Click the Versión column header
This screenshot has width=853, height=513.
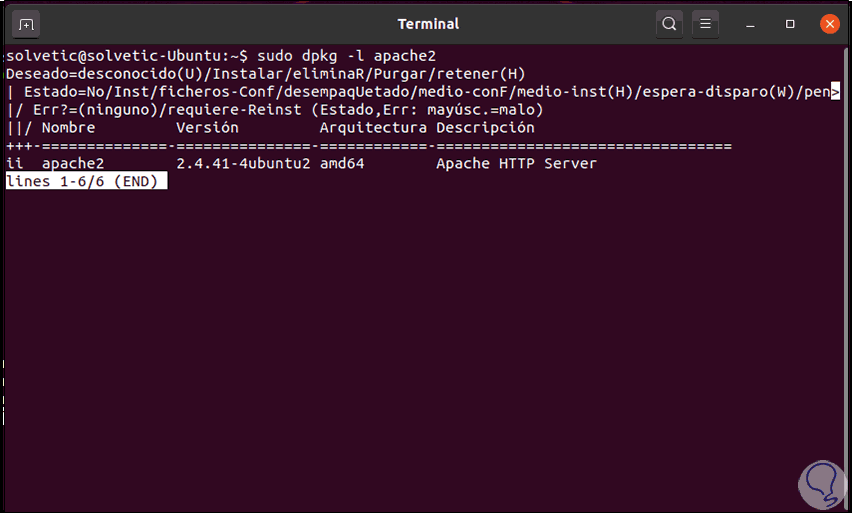click(207, 128)
